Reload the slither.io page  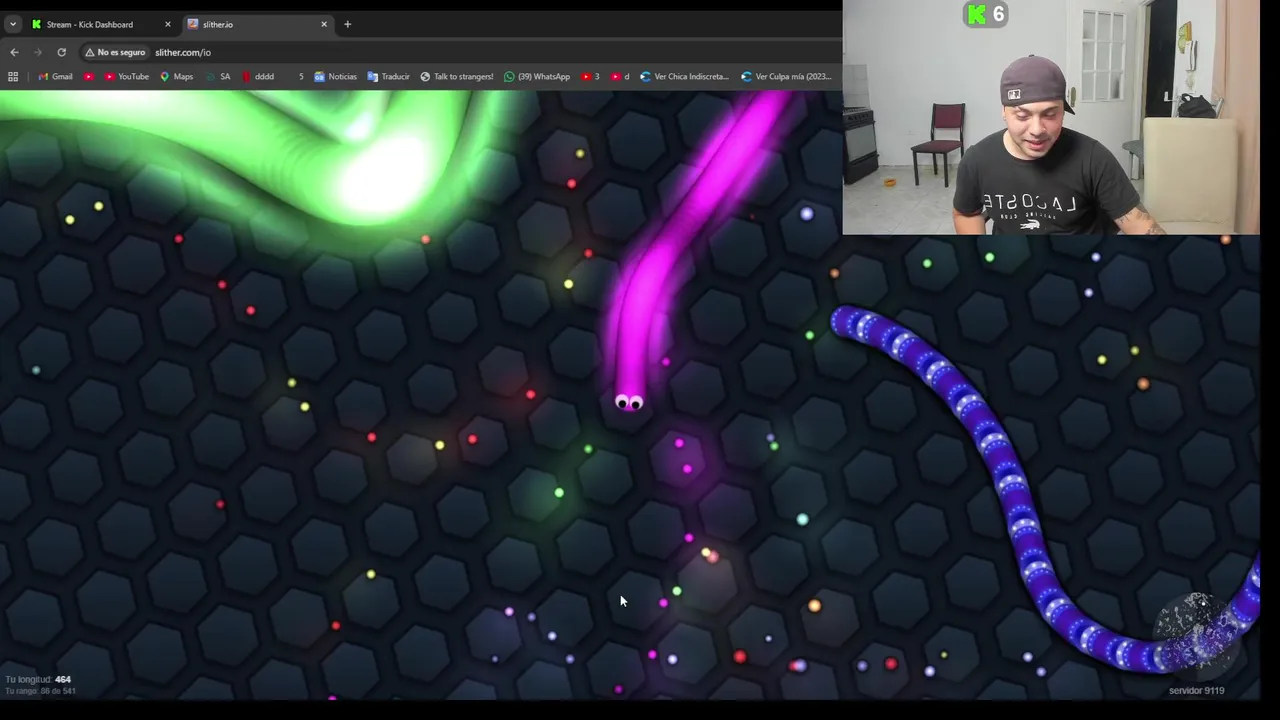pyautogui.click(x=61, y=52)
